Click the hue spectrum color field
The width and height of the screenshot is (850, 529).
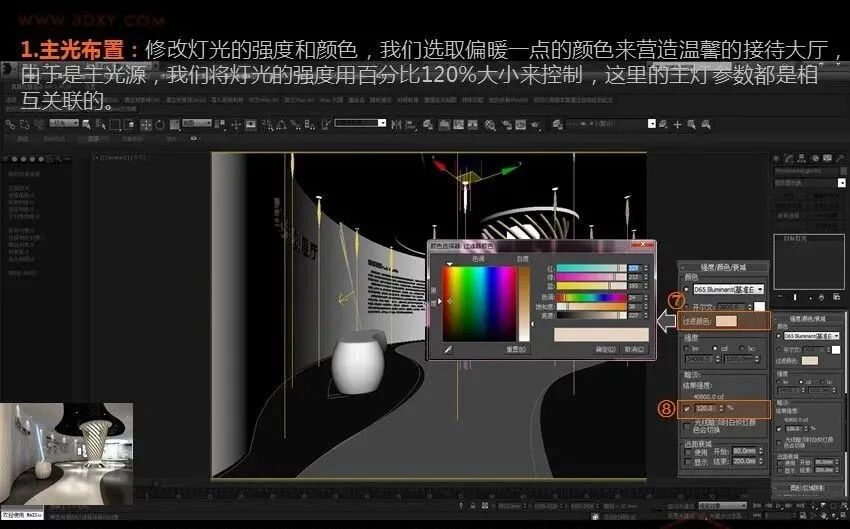(479, 304)
